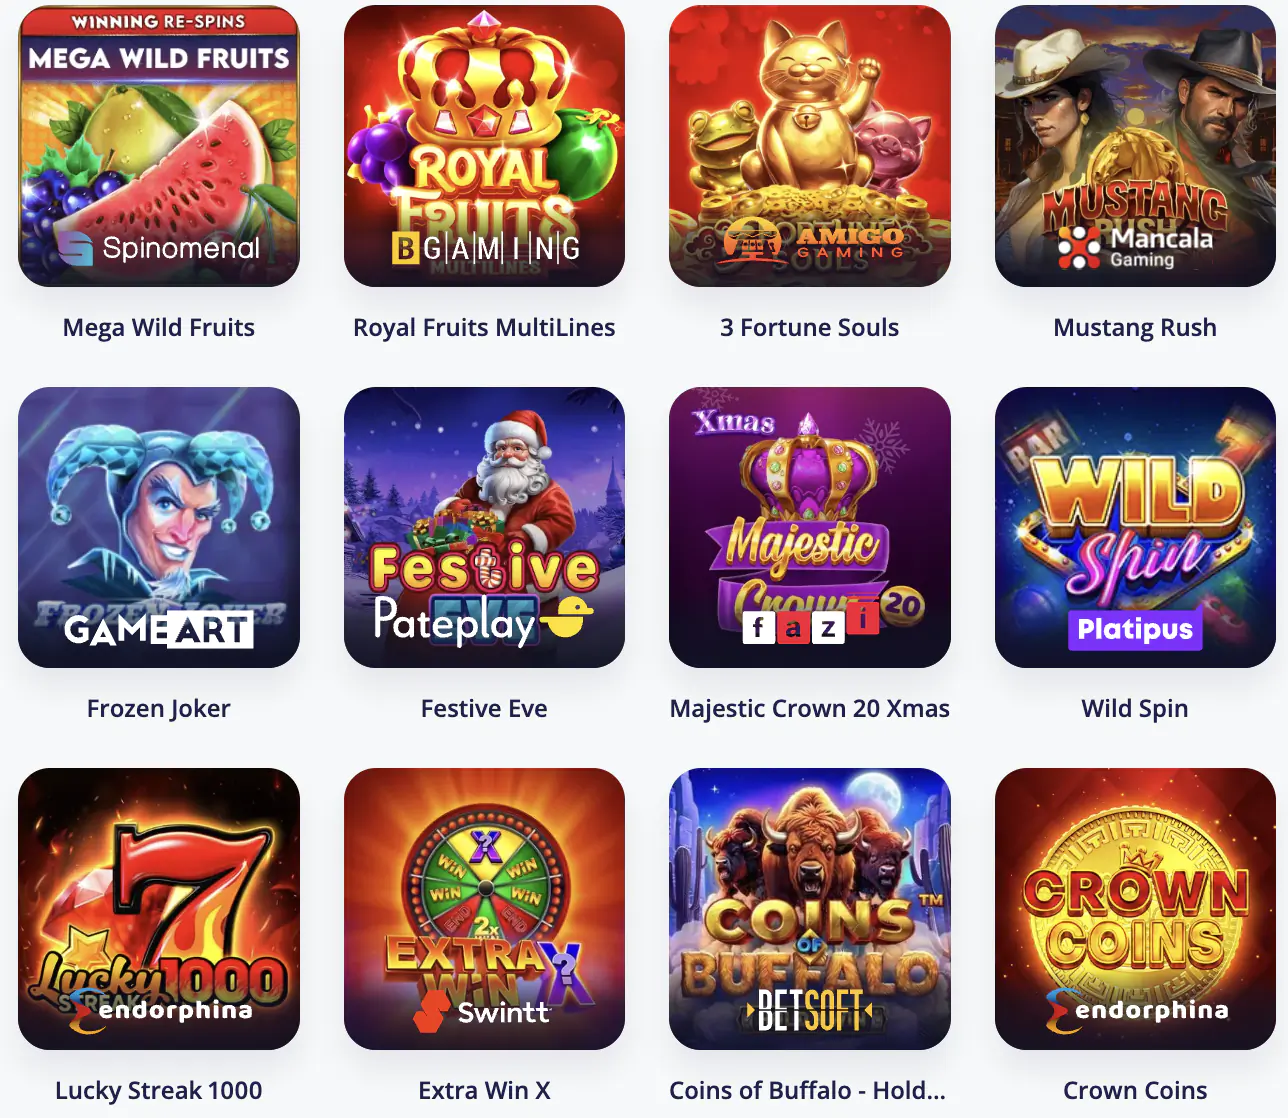This screenshot has width=1288, height=1118.
Task: Open the Mustang Rush cowboy game tile
Action: (x=1135, y=146)
